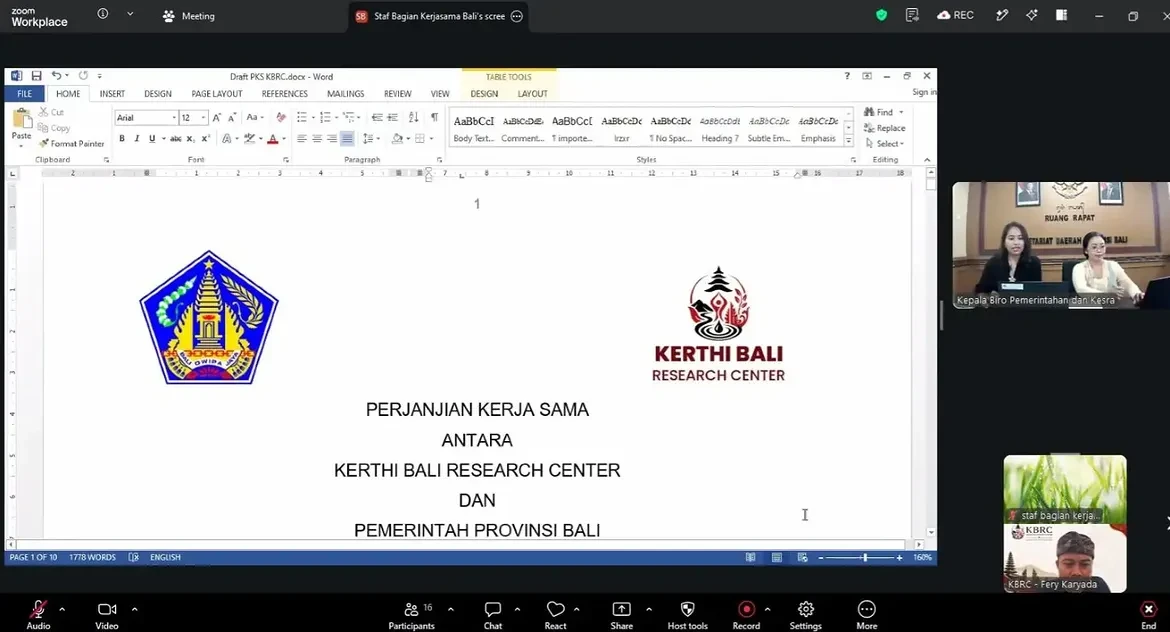Viewport: 1170px width, 632px height.
Task: Open the Zoom Chat panel
Action: click(492, 616)
